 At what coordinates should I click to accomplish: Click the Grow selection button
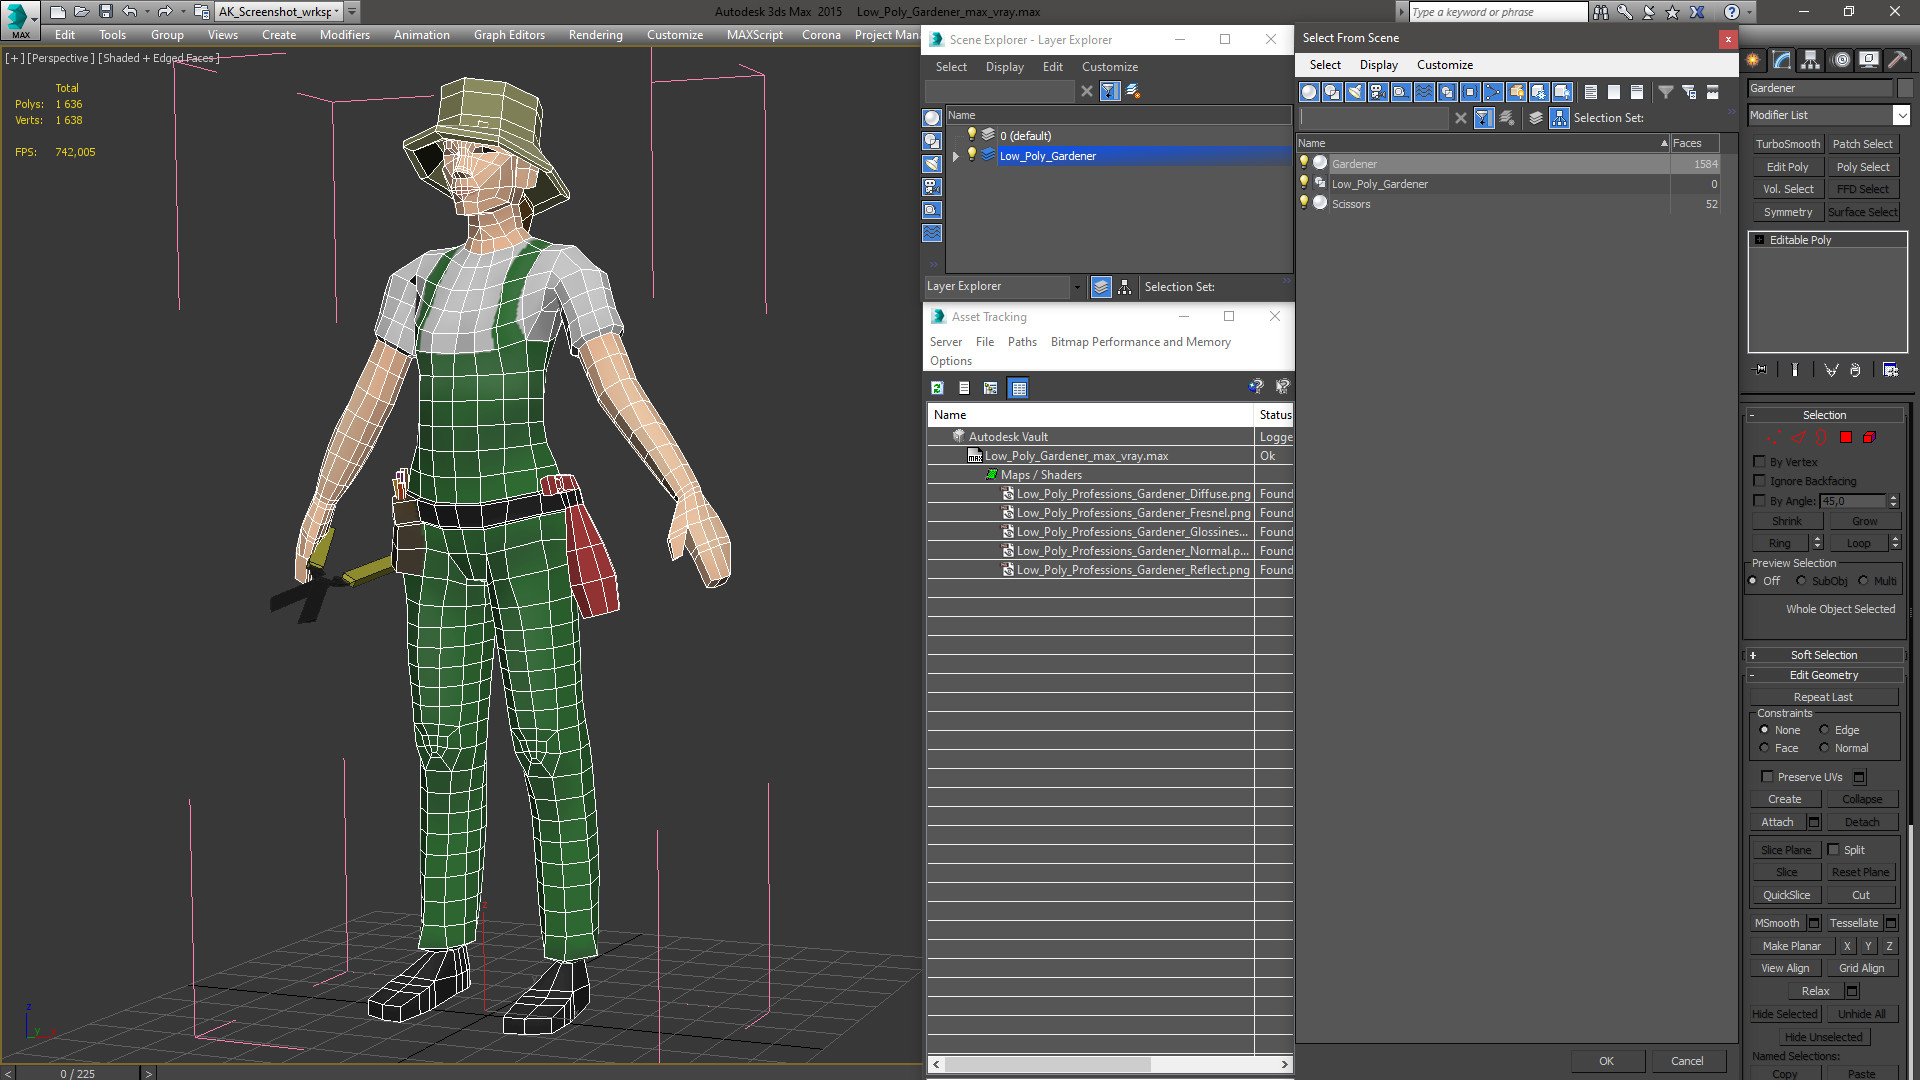tap(1864, 522)
